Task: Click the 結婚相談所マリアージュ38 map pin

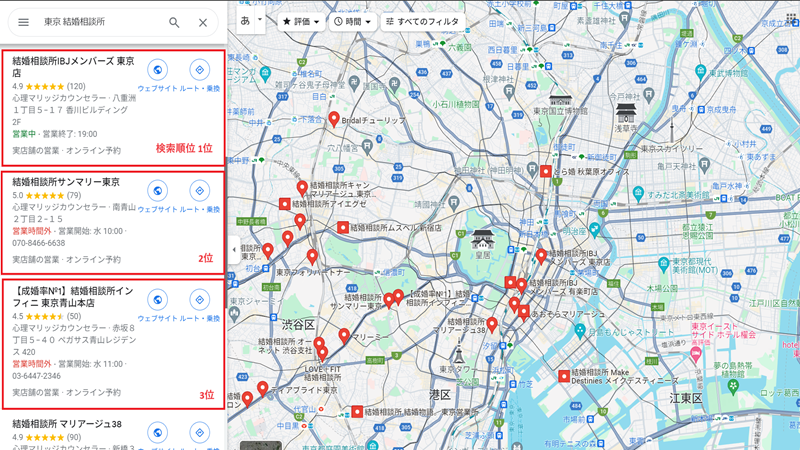Action: click(x=492, y=324)
